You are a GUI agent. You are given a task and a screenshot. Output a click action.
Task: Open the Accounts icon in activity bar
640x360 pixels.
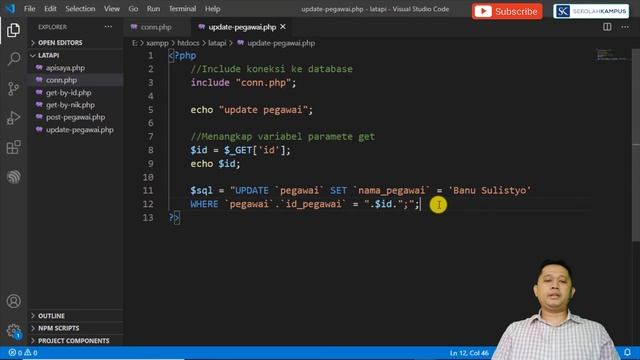13,301
